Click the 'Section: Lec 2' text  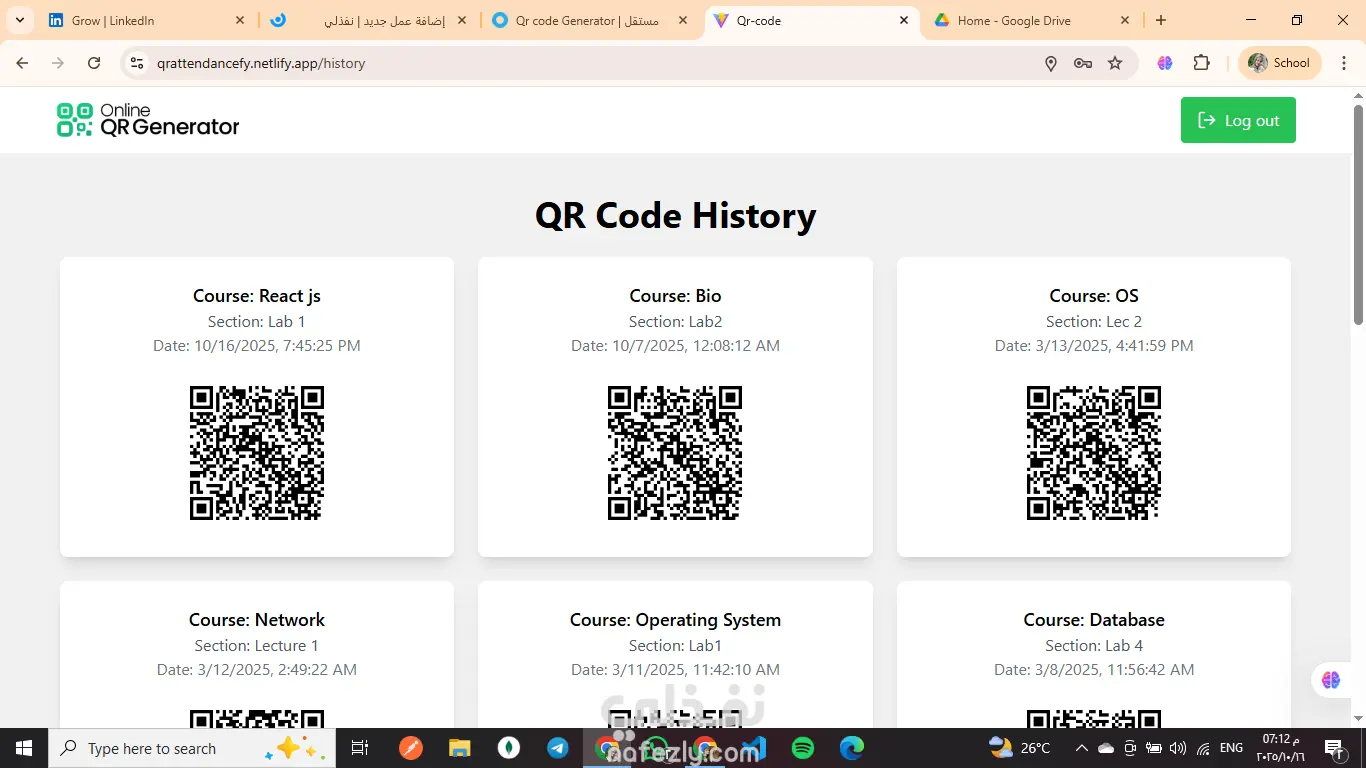tap(1094, 322)
